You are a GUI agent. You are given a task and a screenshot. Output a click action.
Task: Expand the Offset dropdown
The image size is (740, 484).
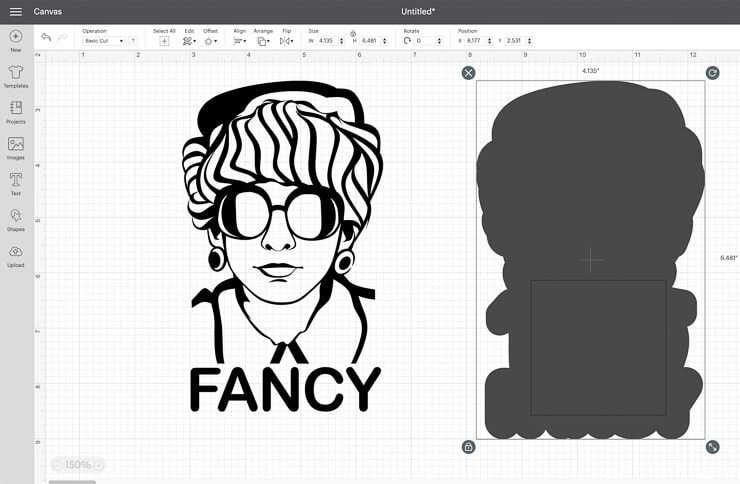[211, 41]
